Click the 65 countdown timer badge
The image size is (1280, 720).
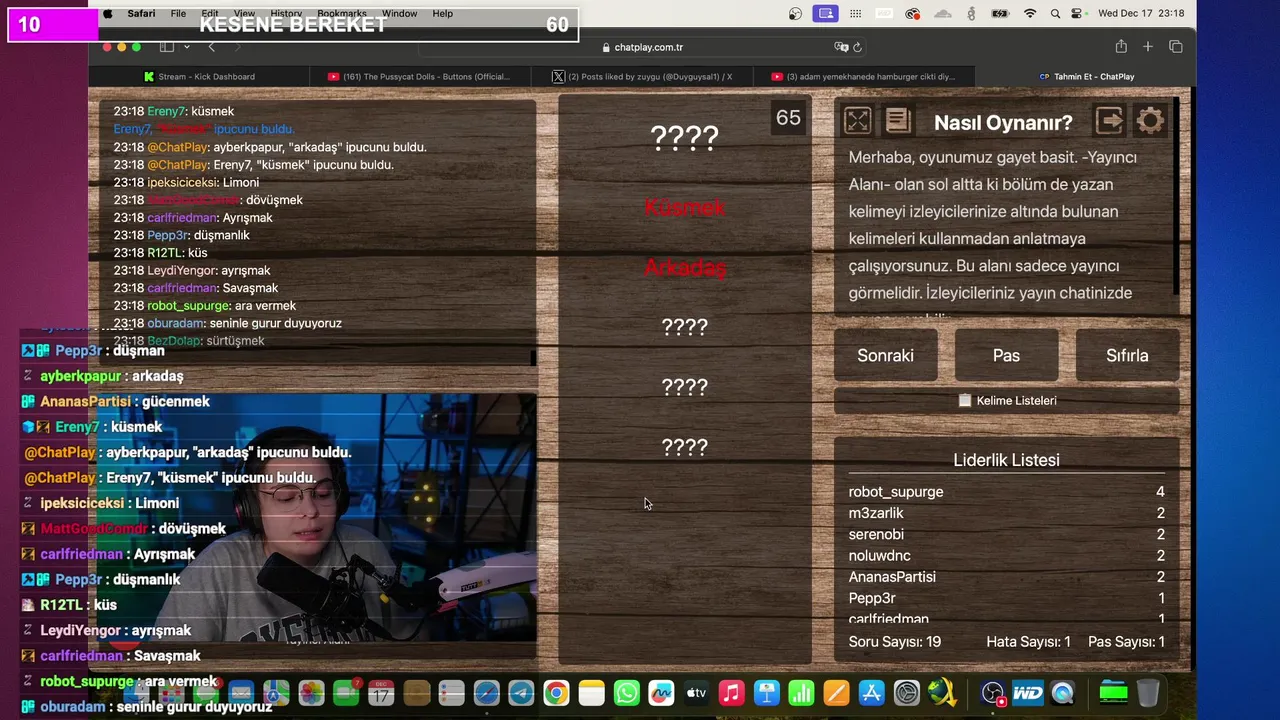(788, 118)
